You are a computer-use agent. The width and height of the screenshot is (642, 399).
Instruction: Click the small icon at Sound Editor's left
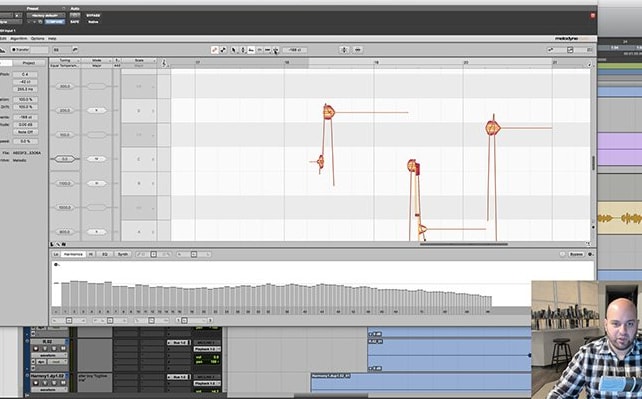point(56,265)
